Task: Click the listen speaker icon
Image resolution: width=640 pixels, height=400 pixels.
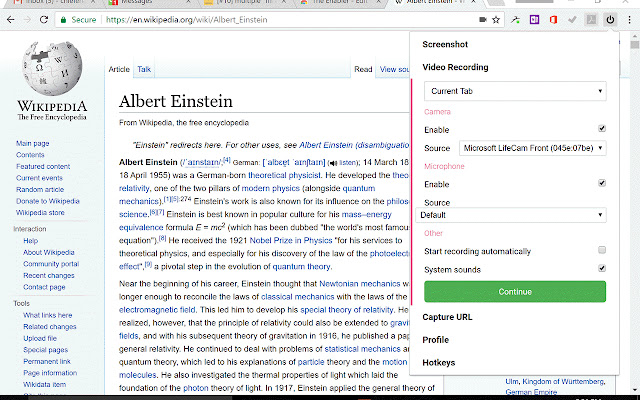Action: tap(333, 163)
